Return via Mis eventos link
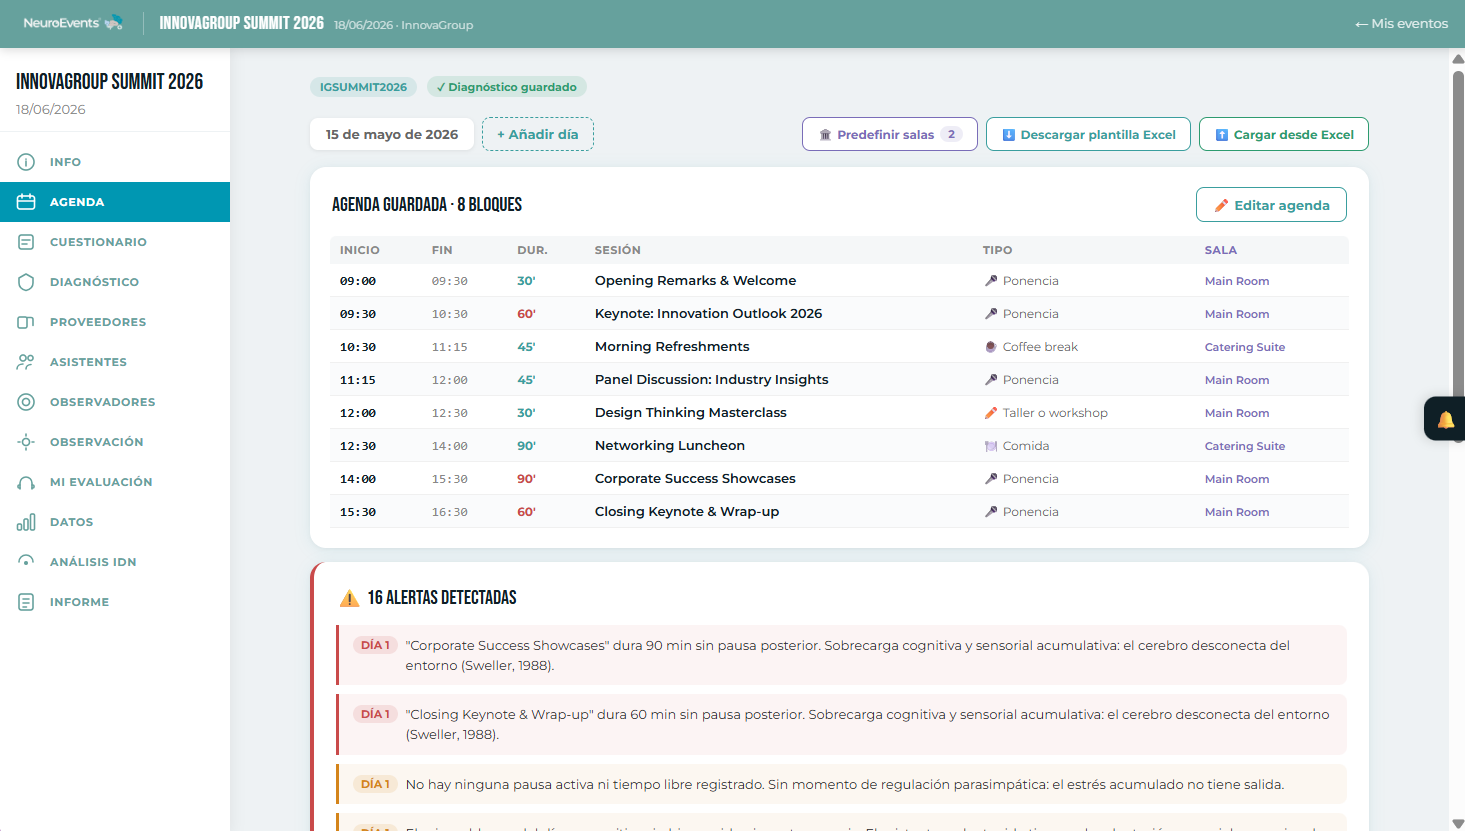Screen dimensions: 1465x831 pyautogui.click(x=1401, y=23)
